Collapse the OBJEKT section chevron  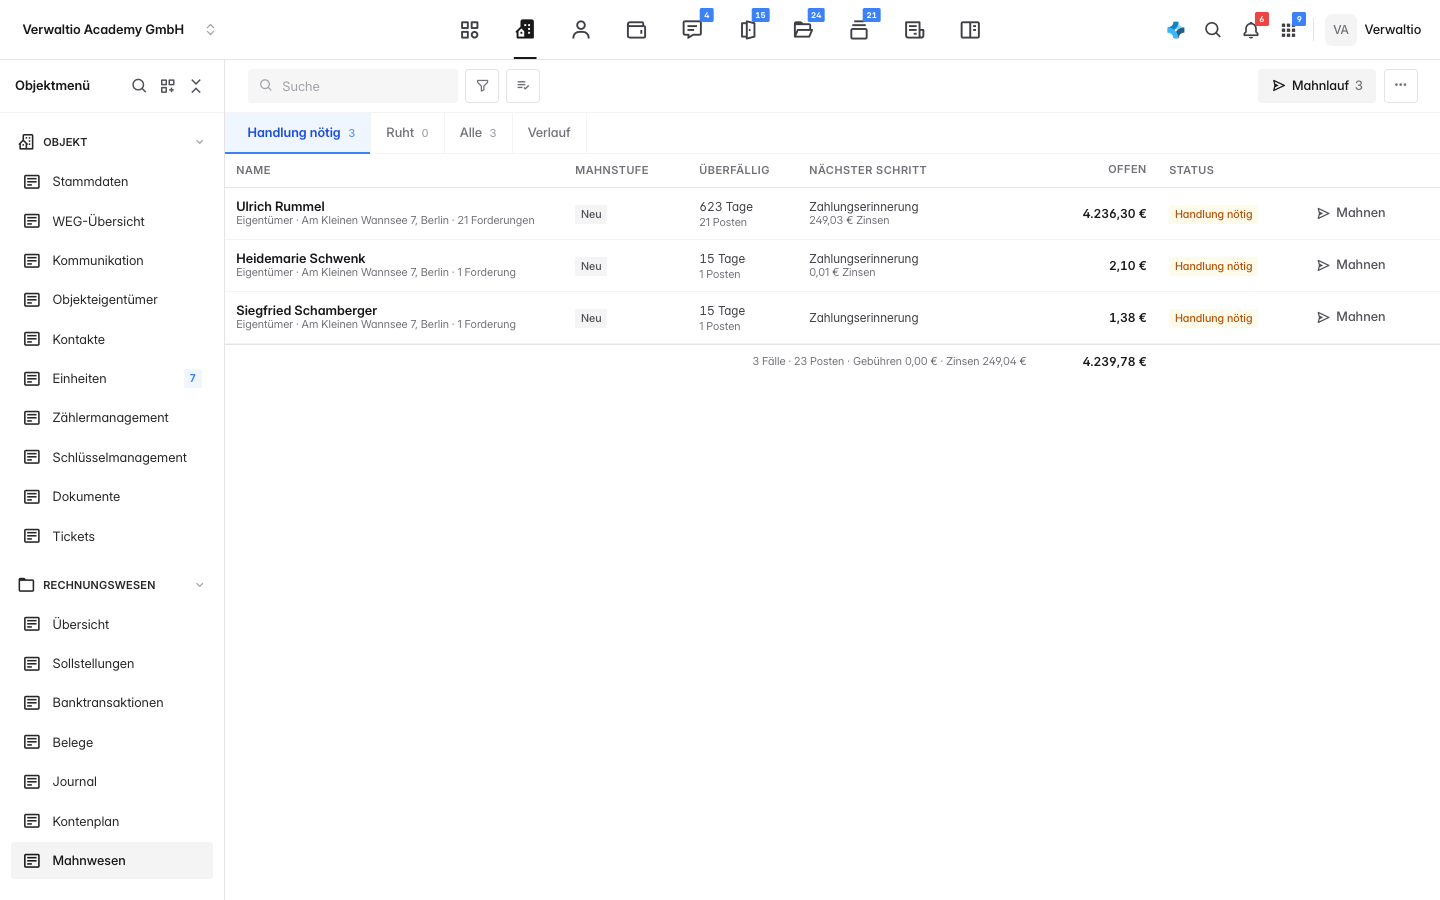[200, 142]
